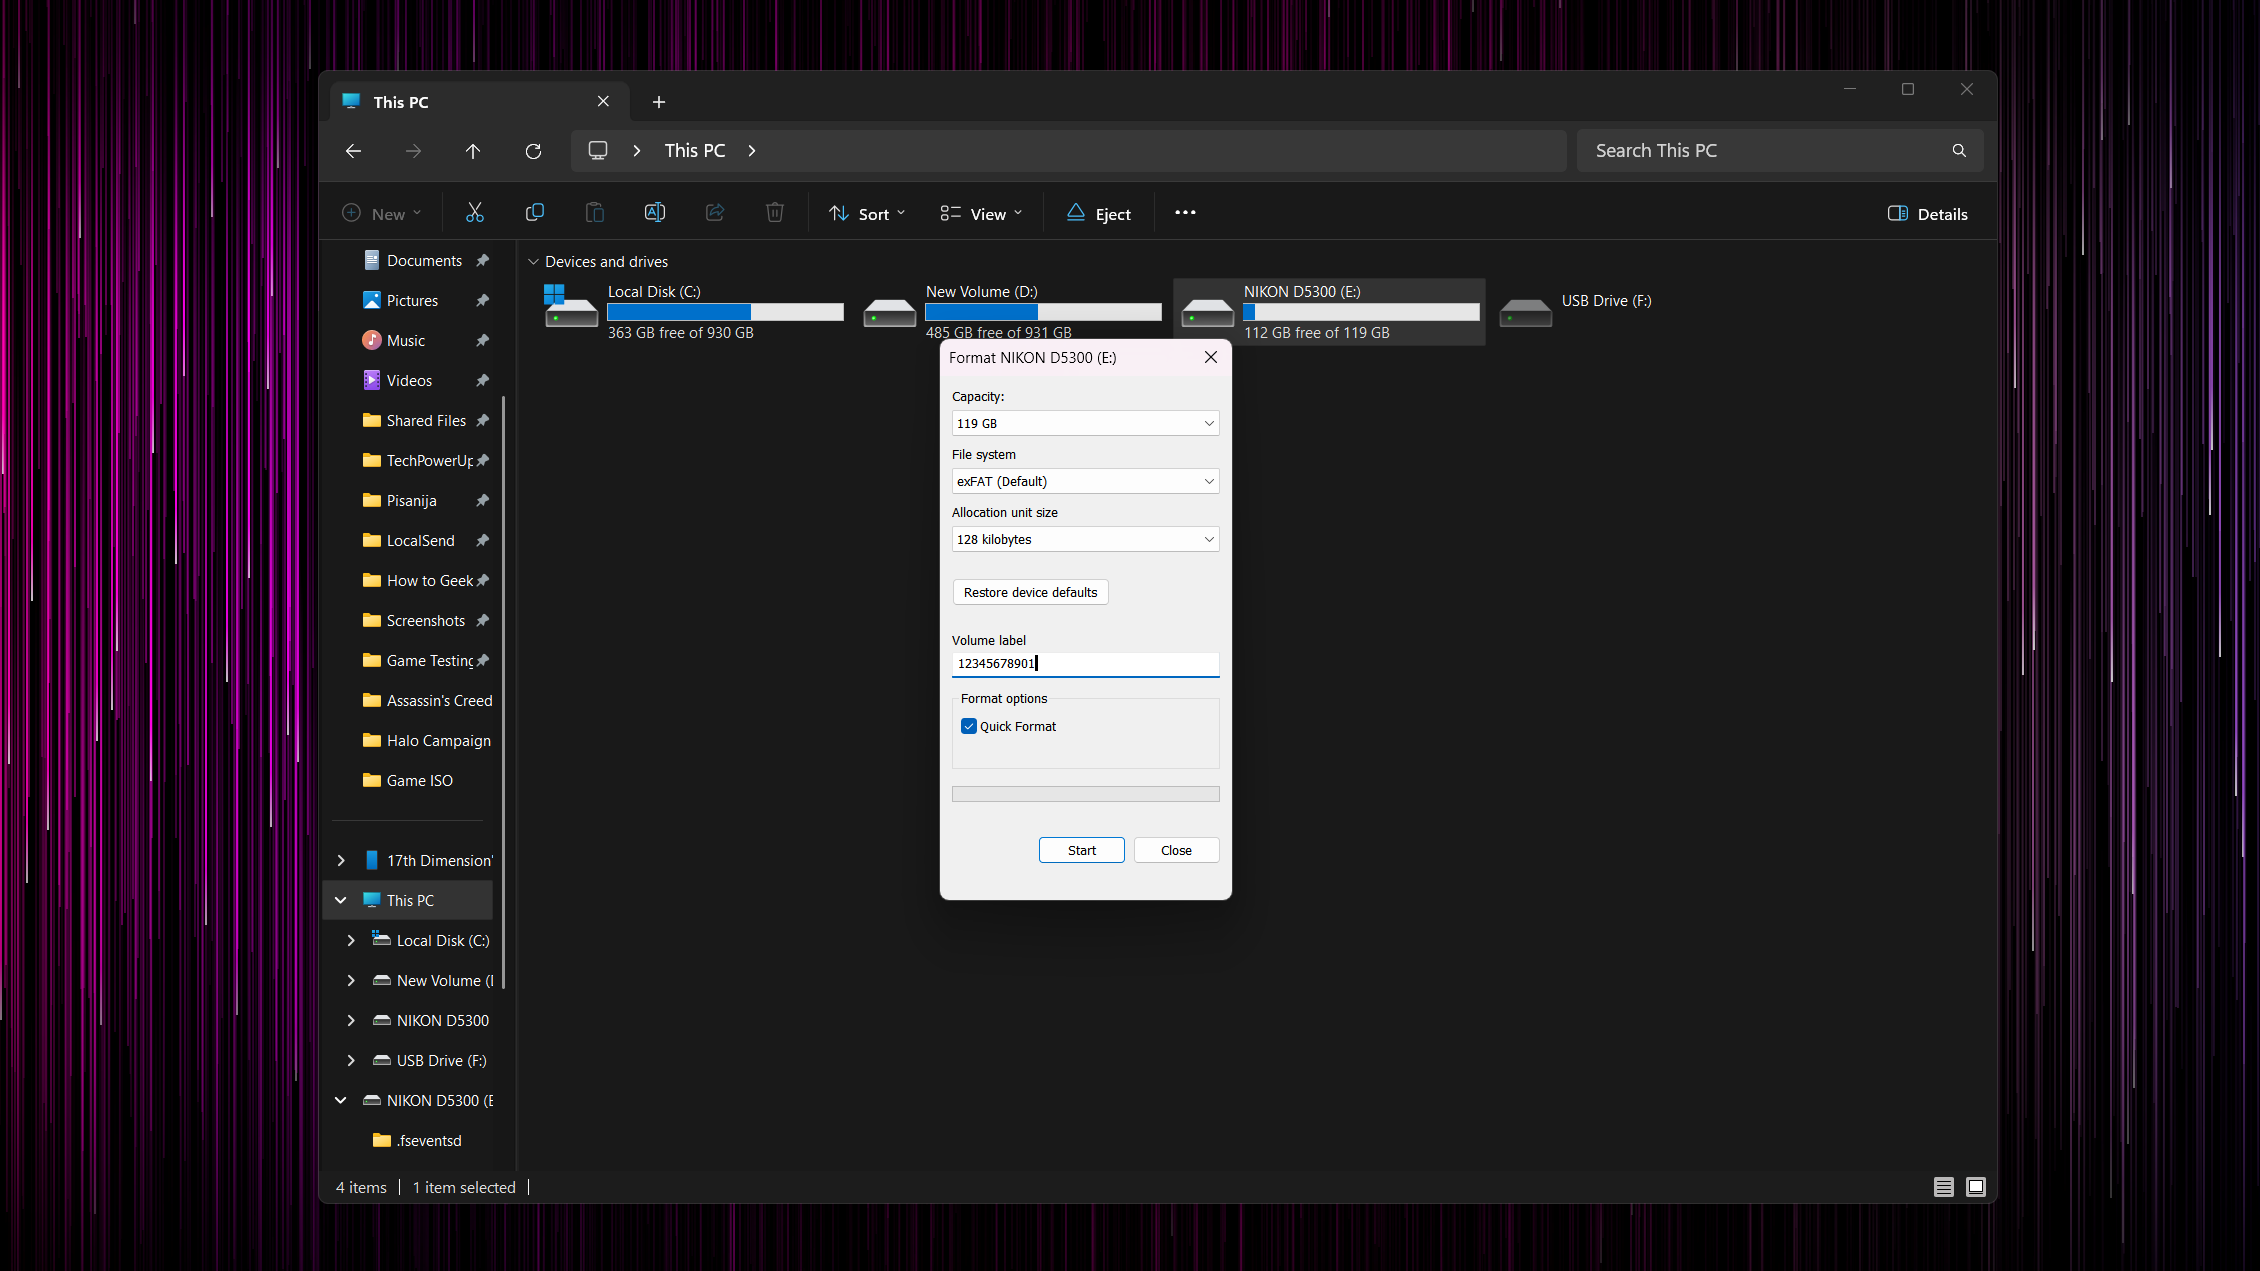Click the Copy icon in toolbar
Screen dimensions: 2260x1271
(535, 213)
